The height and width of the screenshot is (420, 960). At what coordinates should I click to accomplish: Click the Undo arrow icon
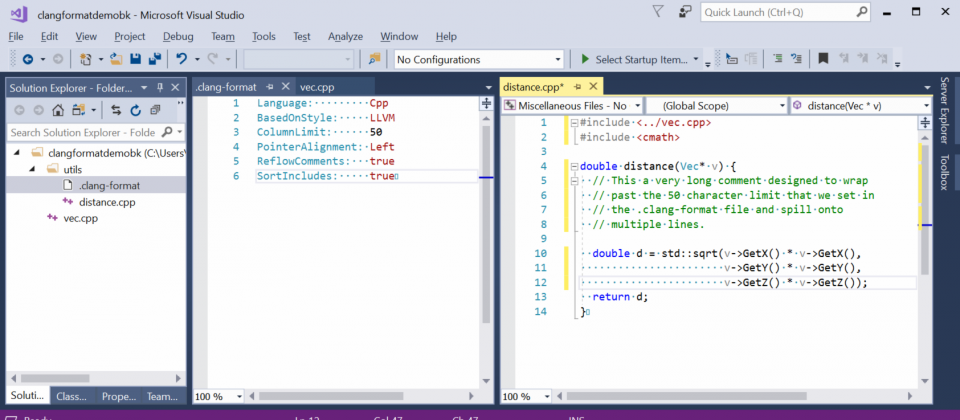[181, 59]
